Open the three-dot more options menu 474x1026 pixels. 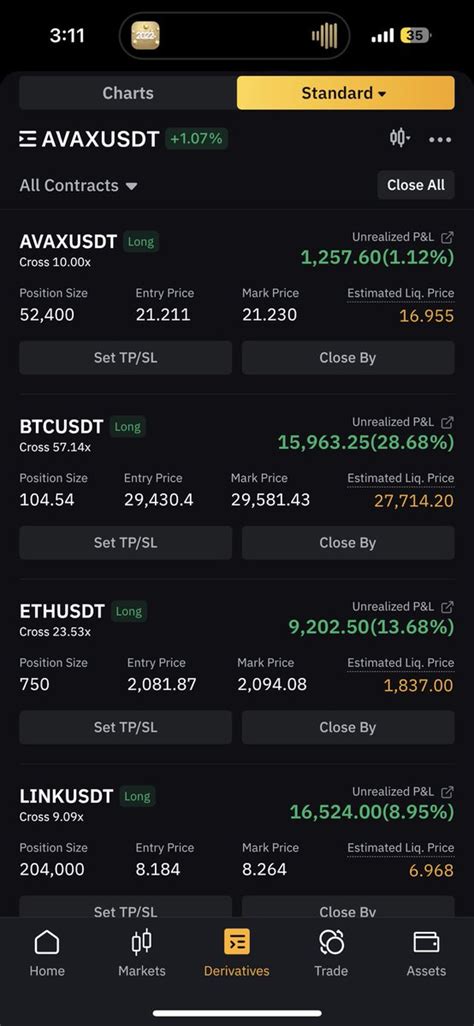440,139
